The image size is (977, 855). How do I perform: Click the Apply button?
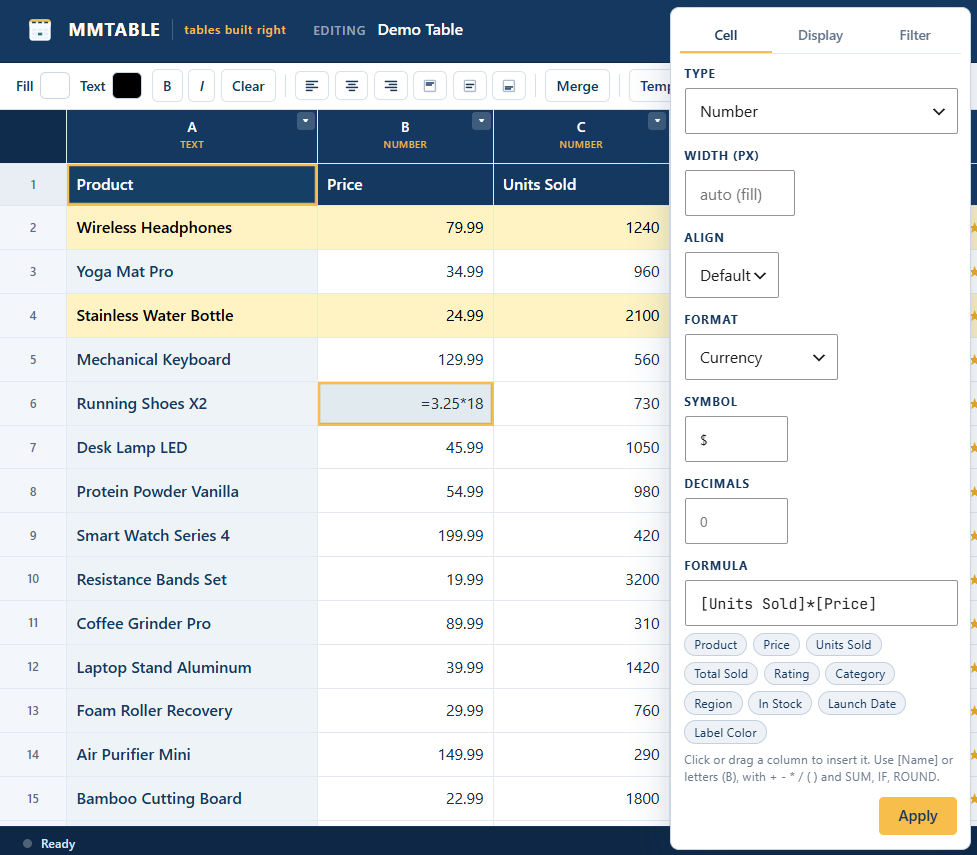point(918,816)
